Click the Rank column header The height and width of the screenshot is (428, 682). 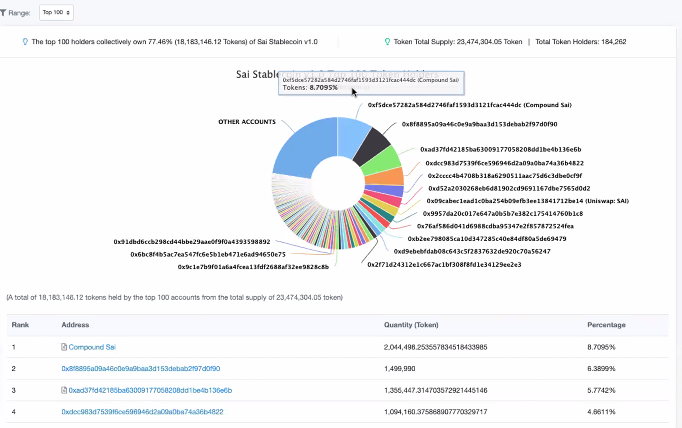[20, 325]
